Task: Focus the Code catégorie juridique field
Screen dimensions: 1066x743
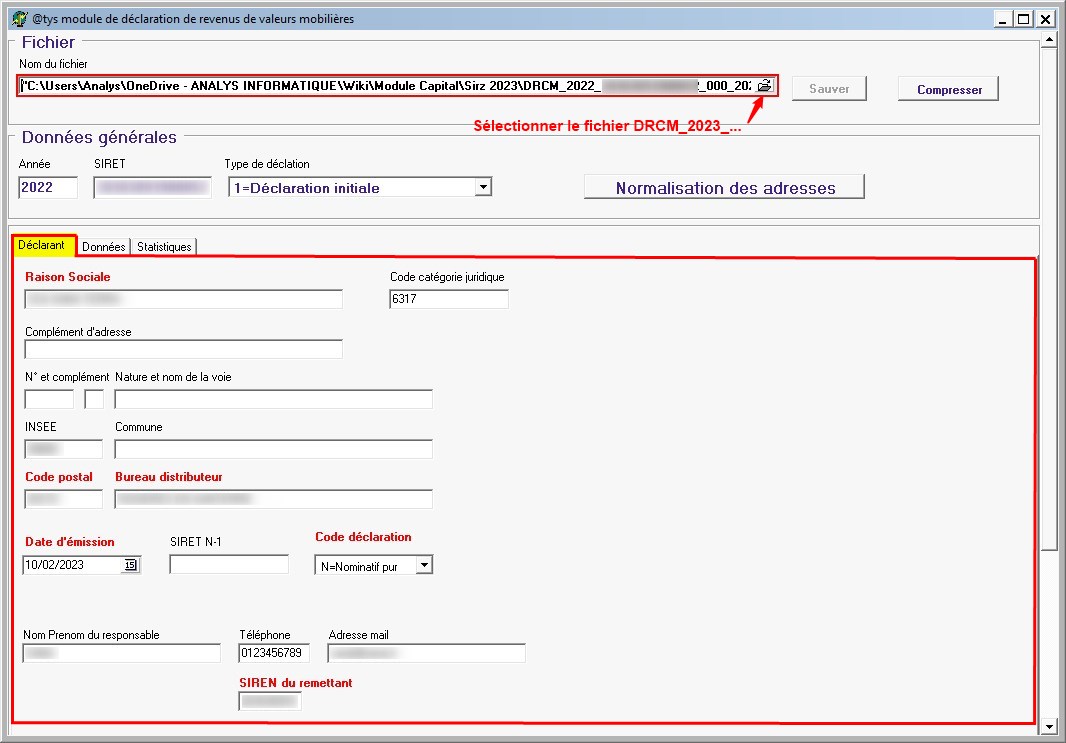Action: [448, 299]
